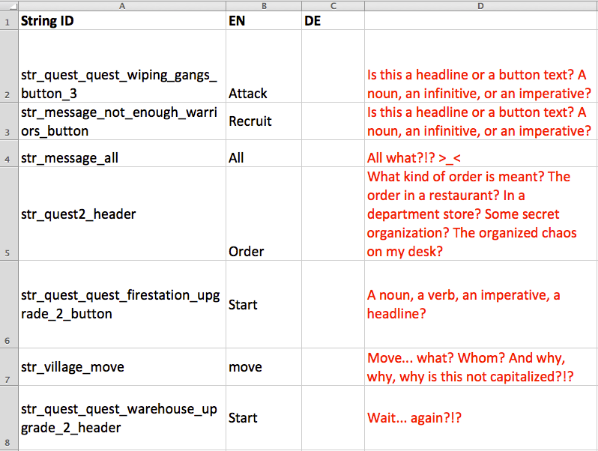Image resolution: width=598 pixels, height=451 pixels.
Task: Select row 8 header
Action: click(9, 418)
